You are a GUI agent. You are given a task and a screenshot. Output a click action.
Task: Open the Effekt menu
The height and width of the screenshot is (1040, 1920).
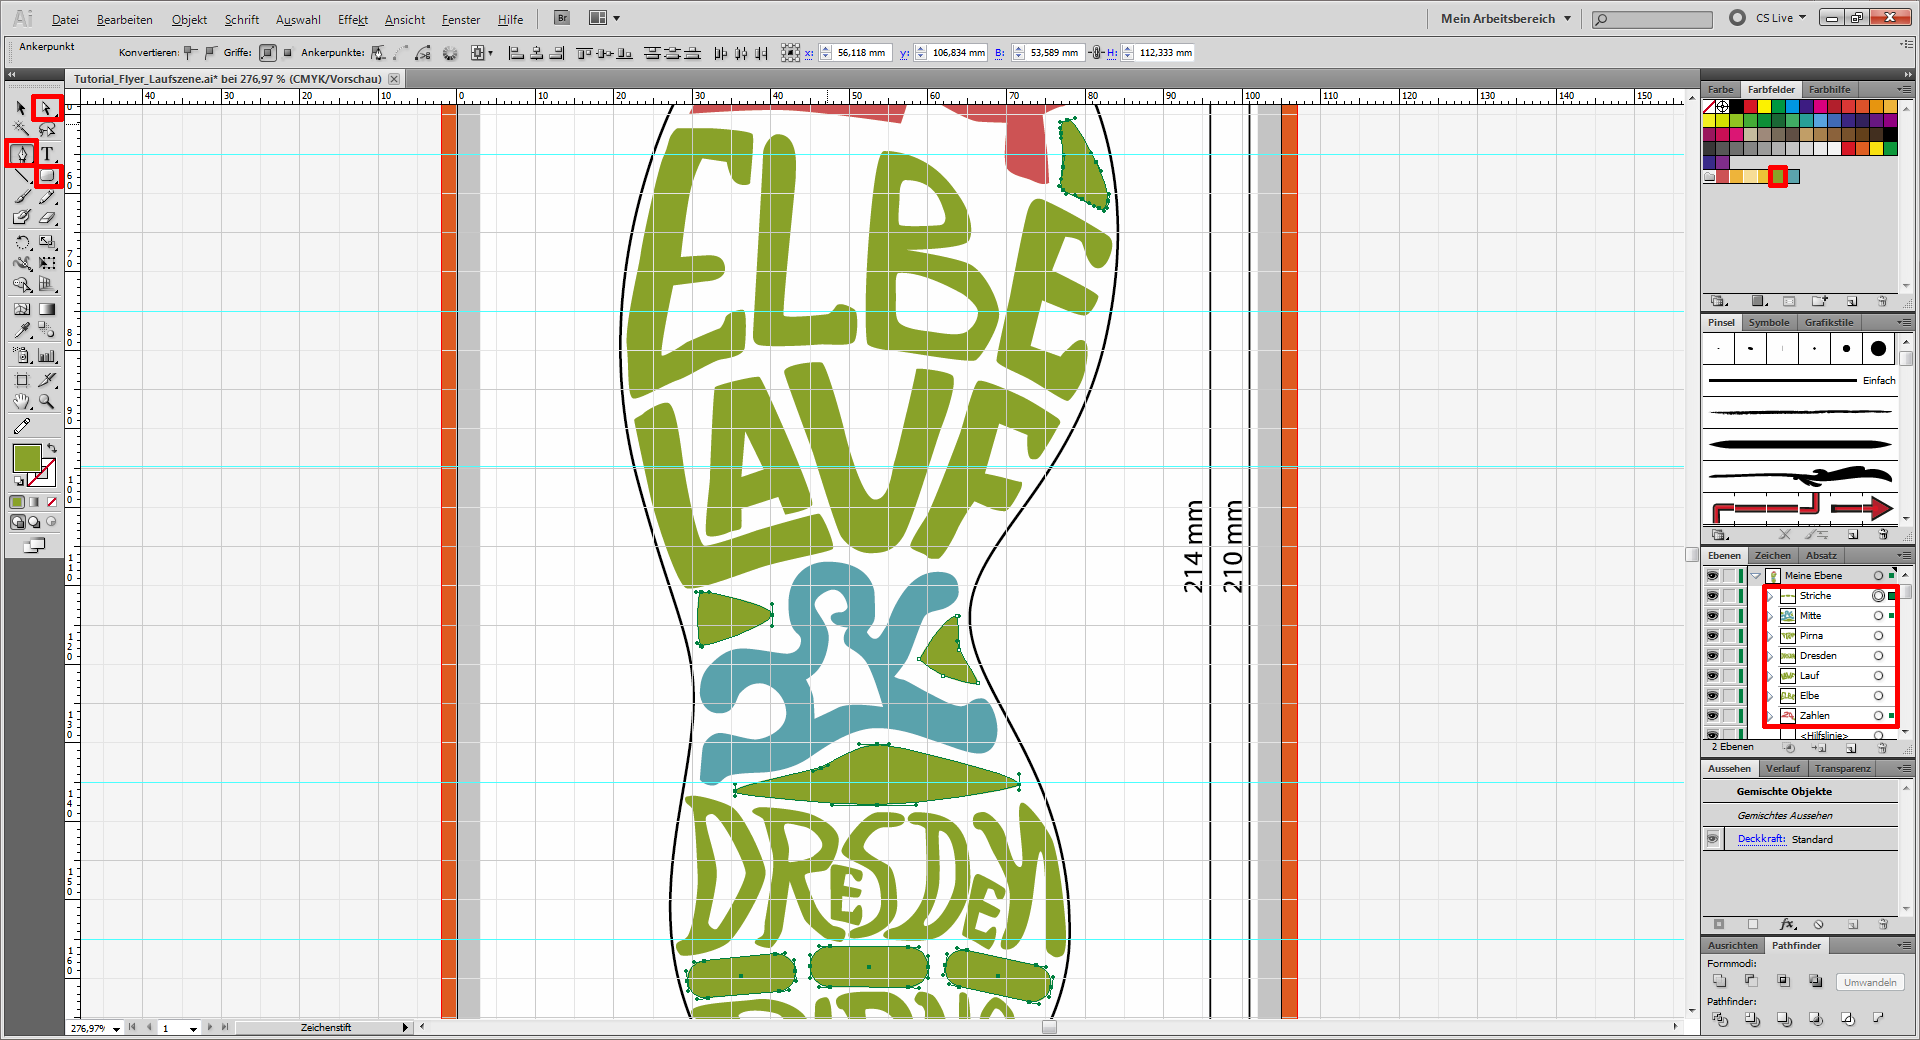(x=352, y=20)
